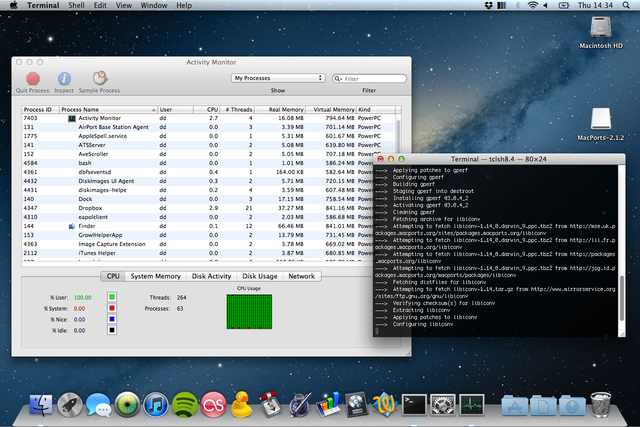Open the Edit menu in menu bar
640x427 pixels.
pos(100,5)
